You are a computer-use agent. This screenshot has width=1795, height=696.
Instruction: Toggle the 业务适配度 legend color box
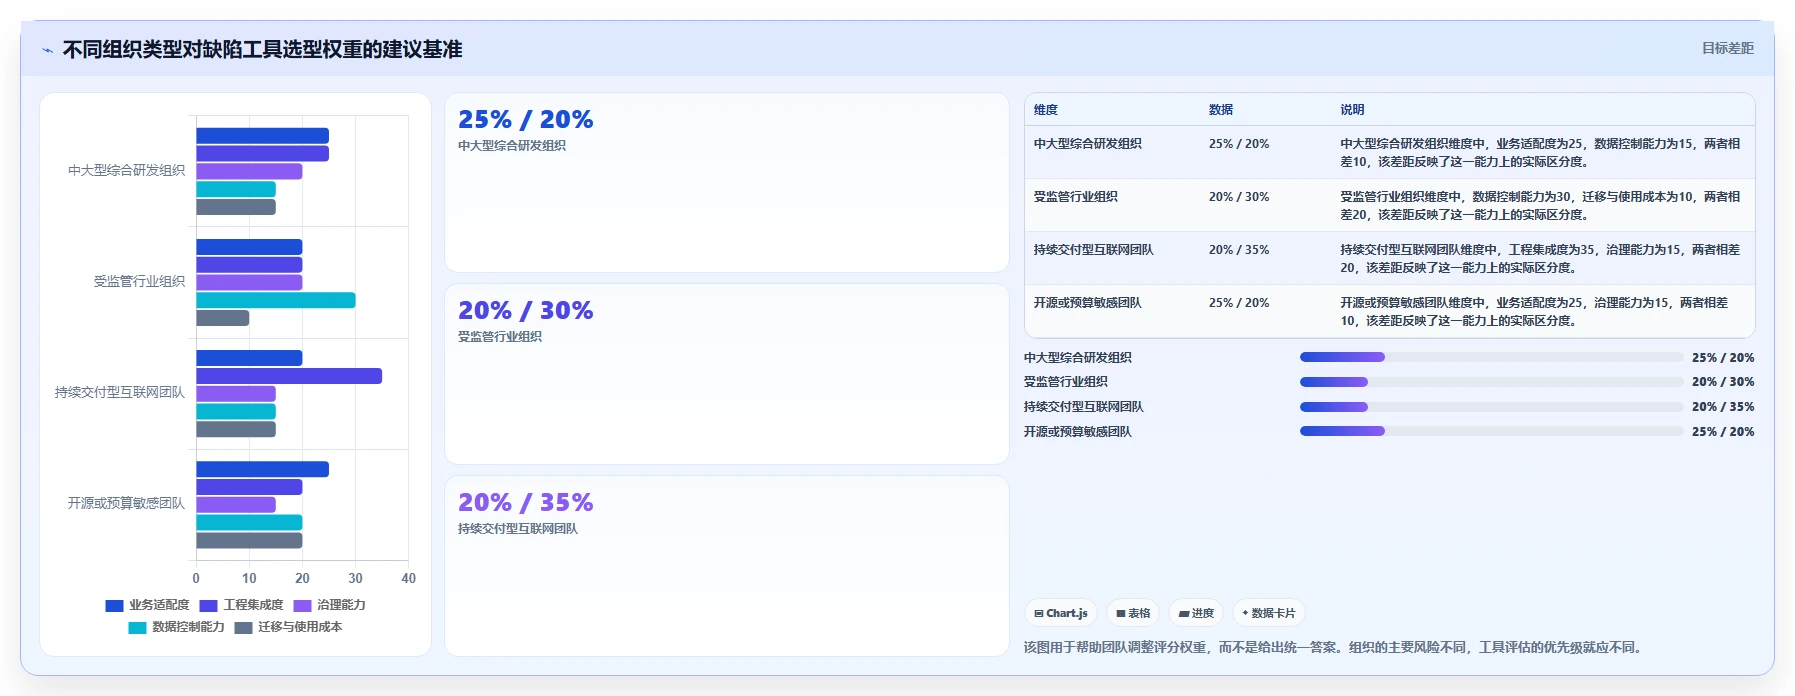point(114,605)
